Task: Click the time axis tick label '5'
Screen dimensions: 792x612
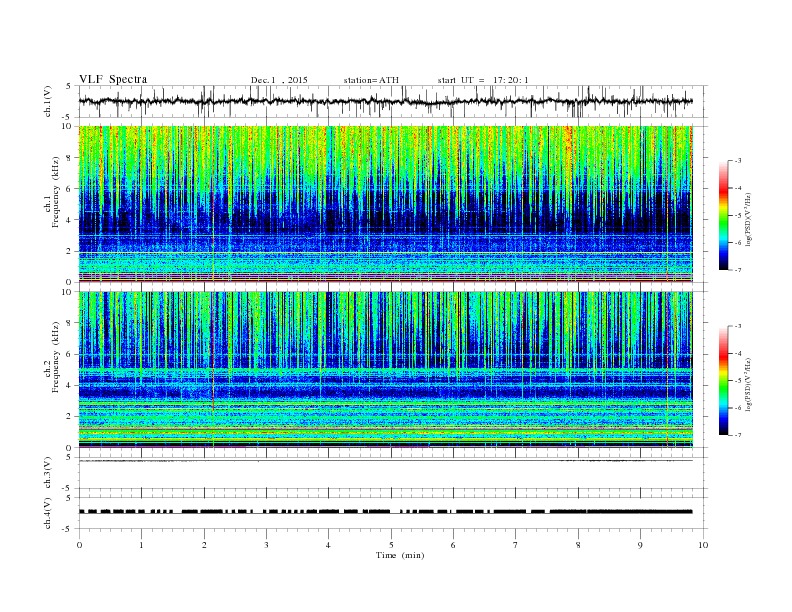Action: click(391, 545)
